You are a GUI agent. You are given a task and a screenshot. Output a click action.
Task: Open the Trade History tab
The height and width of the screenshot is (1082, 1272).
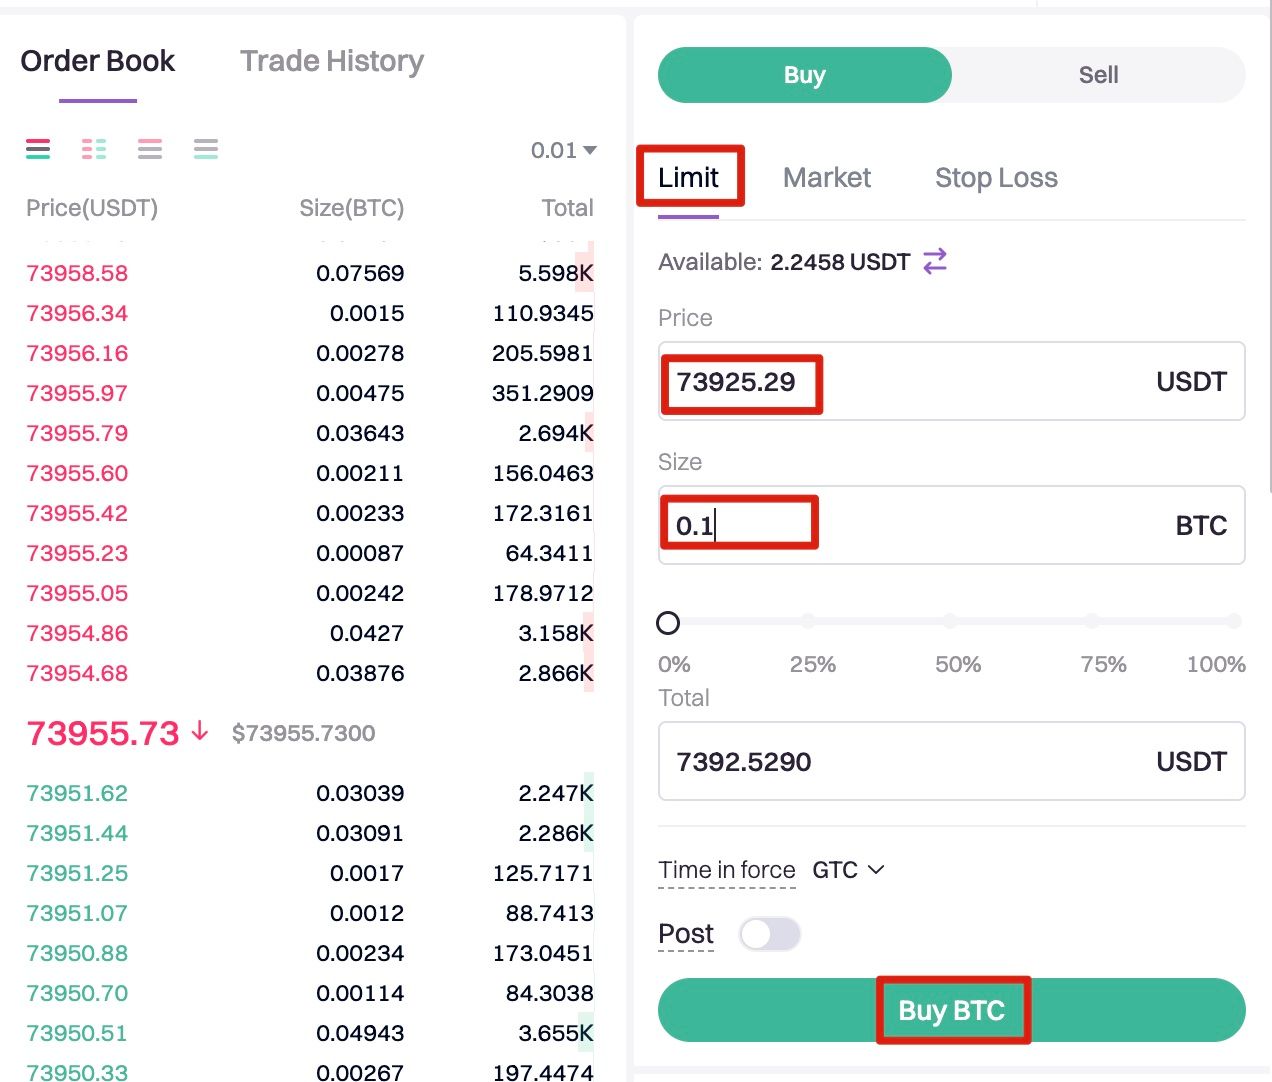(331, 61)
